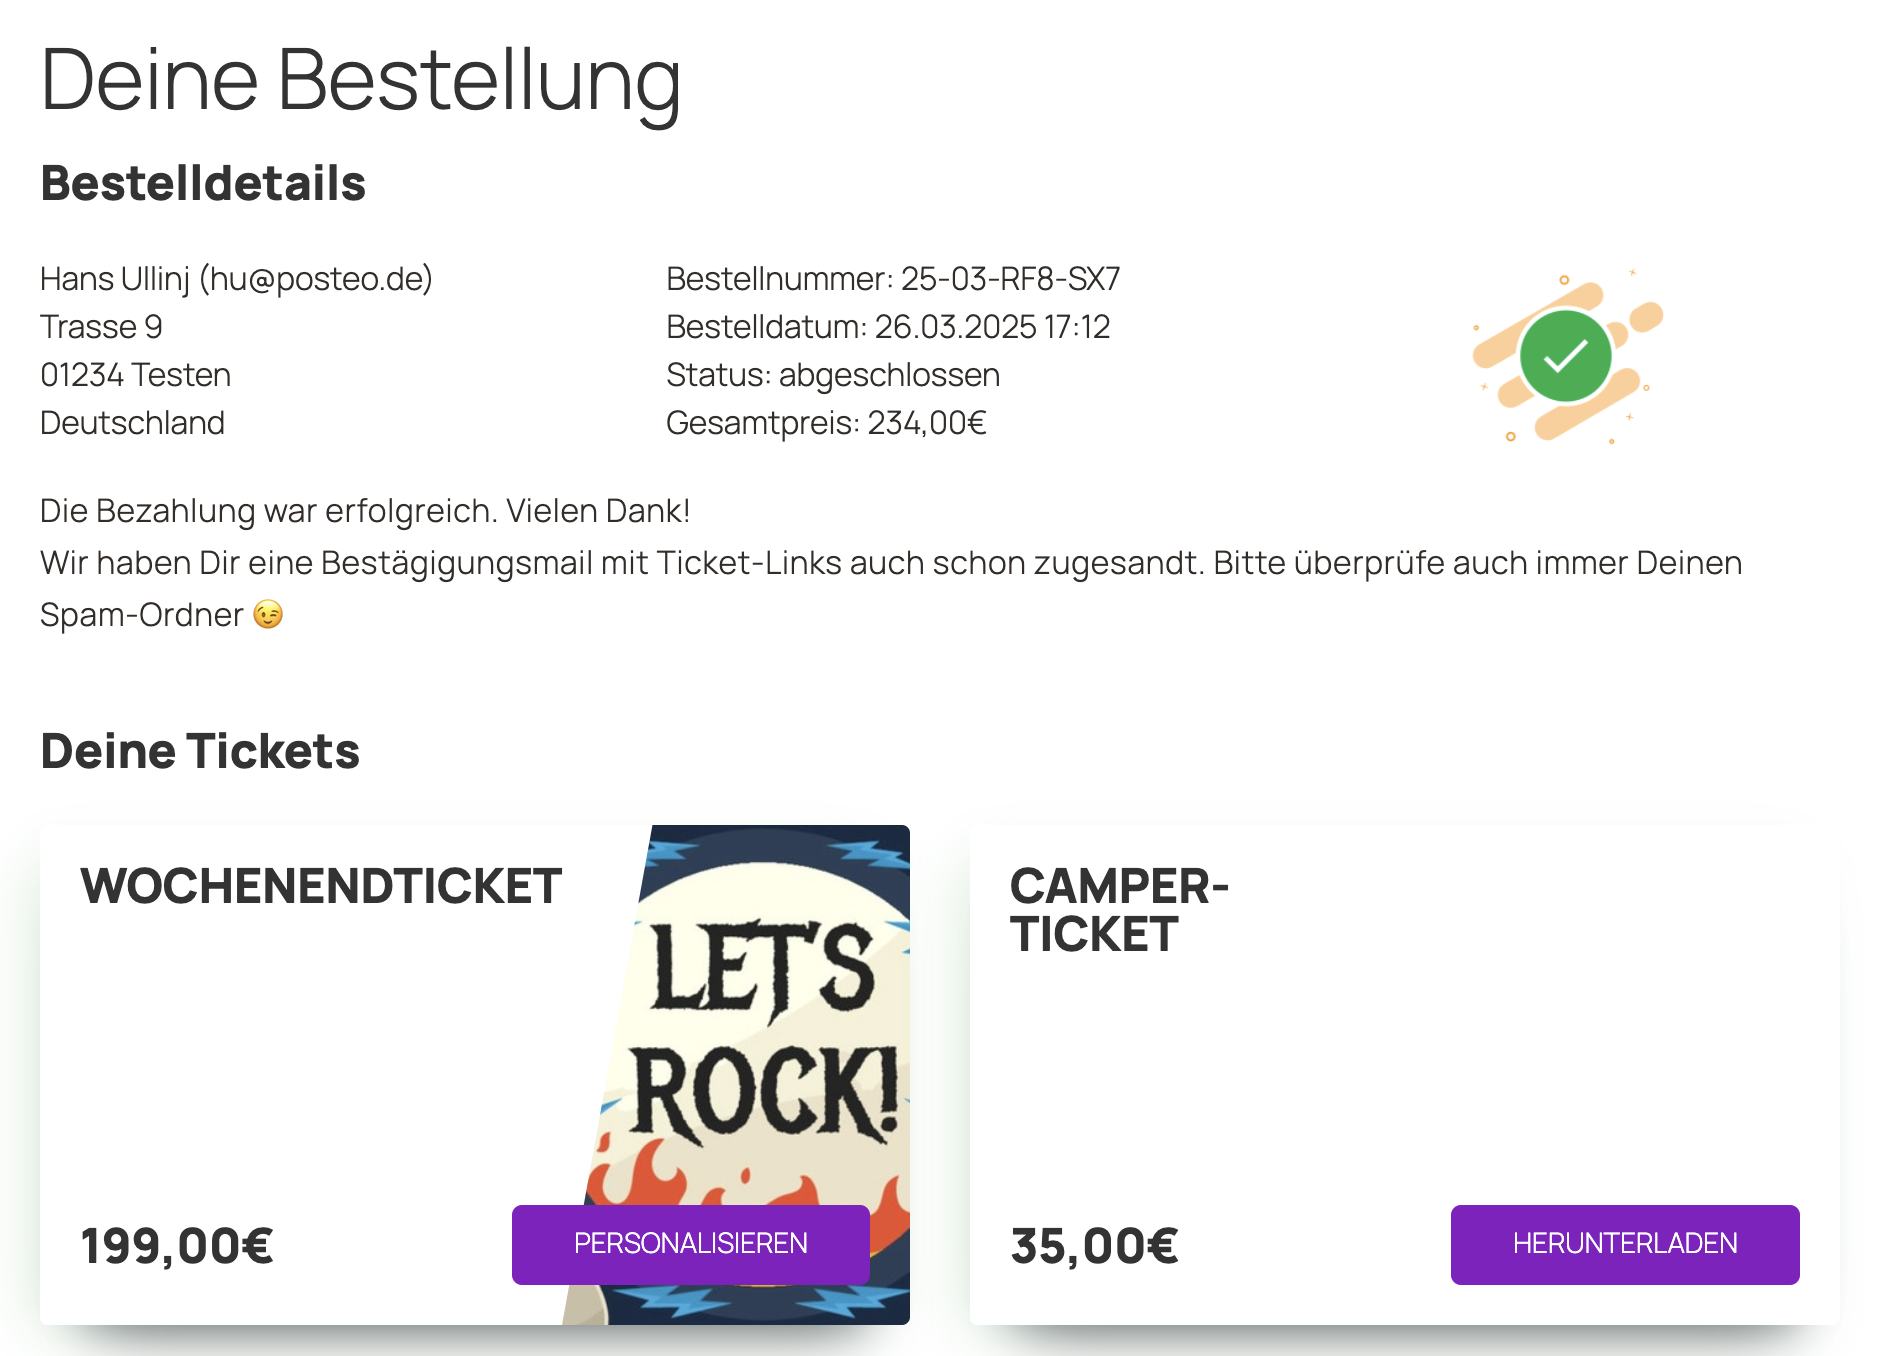This screenshot has width=1880, height=1356.
Task: Click the 199,00€ ticket price
Action: (x=177, y=1246)
